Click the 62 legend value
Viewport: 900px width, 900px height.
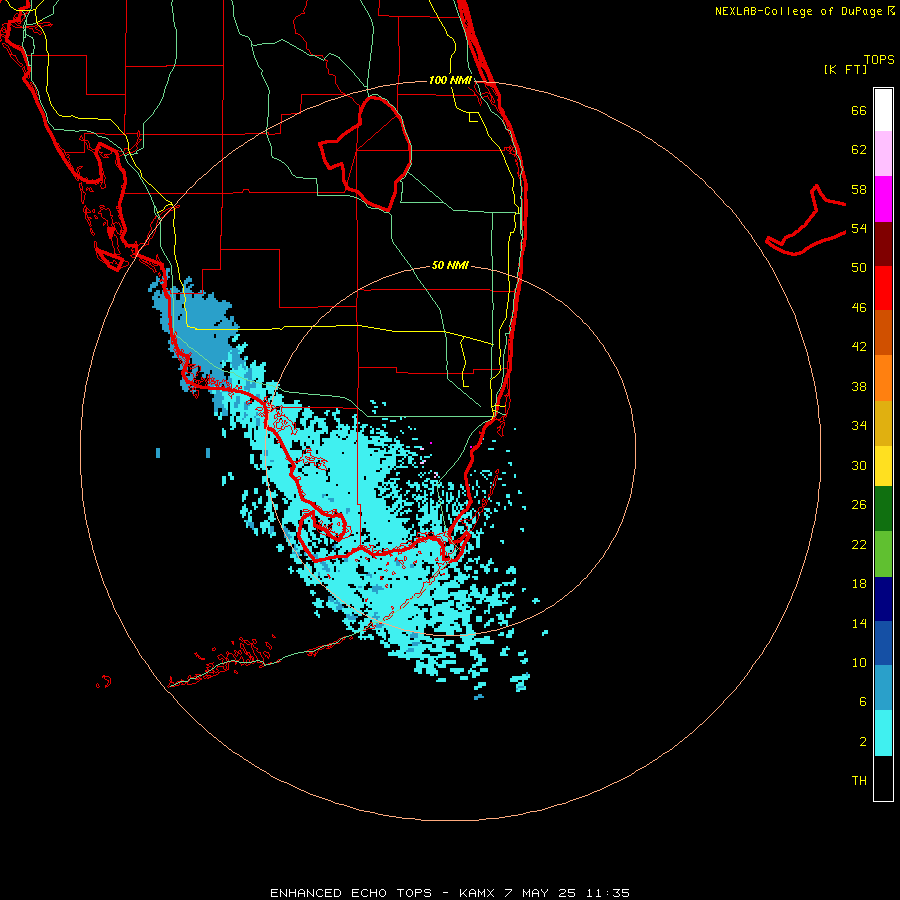[859, 150]
